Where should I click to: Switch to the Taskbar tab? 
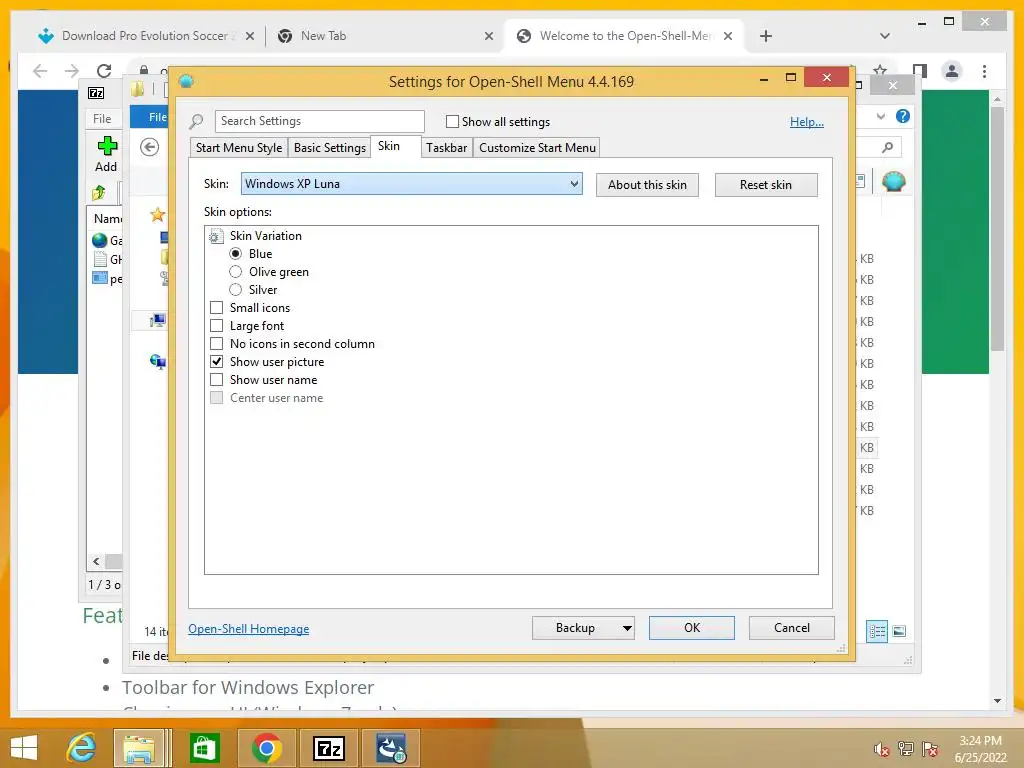pos(447,148)
